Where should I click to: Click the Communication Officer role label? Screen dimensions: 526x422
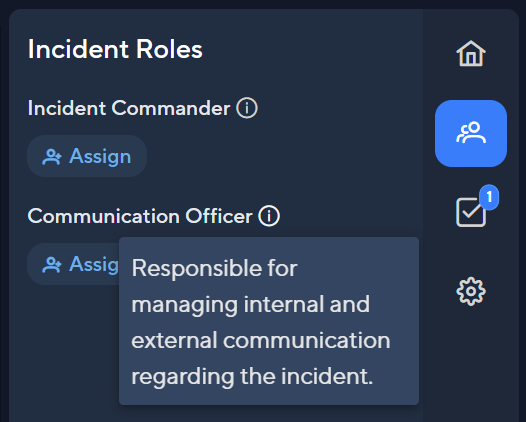(x=140, y=216)
